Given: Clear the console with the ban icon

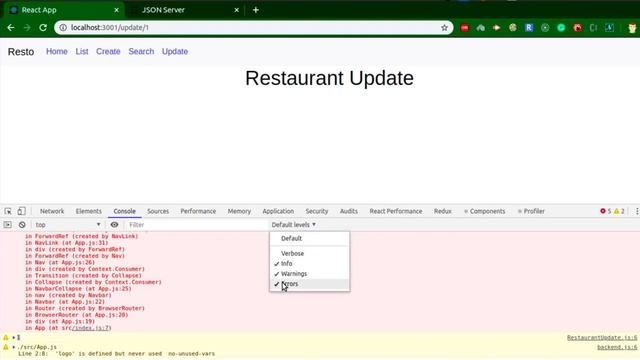Looking at the screenshot, I should 22,224.
